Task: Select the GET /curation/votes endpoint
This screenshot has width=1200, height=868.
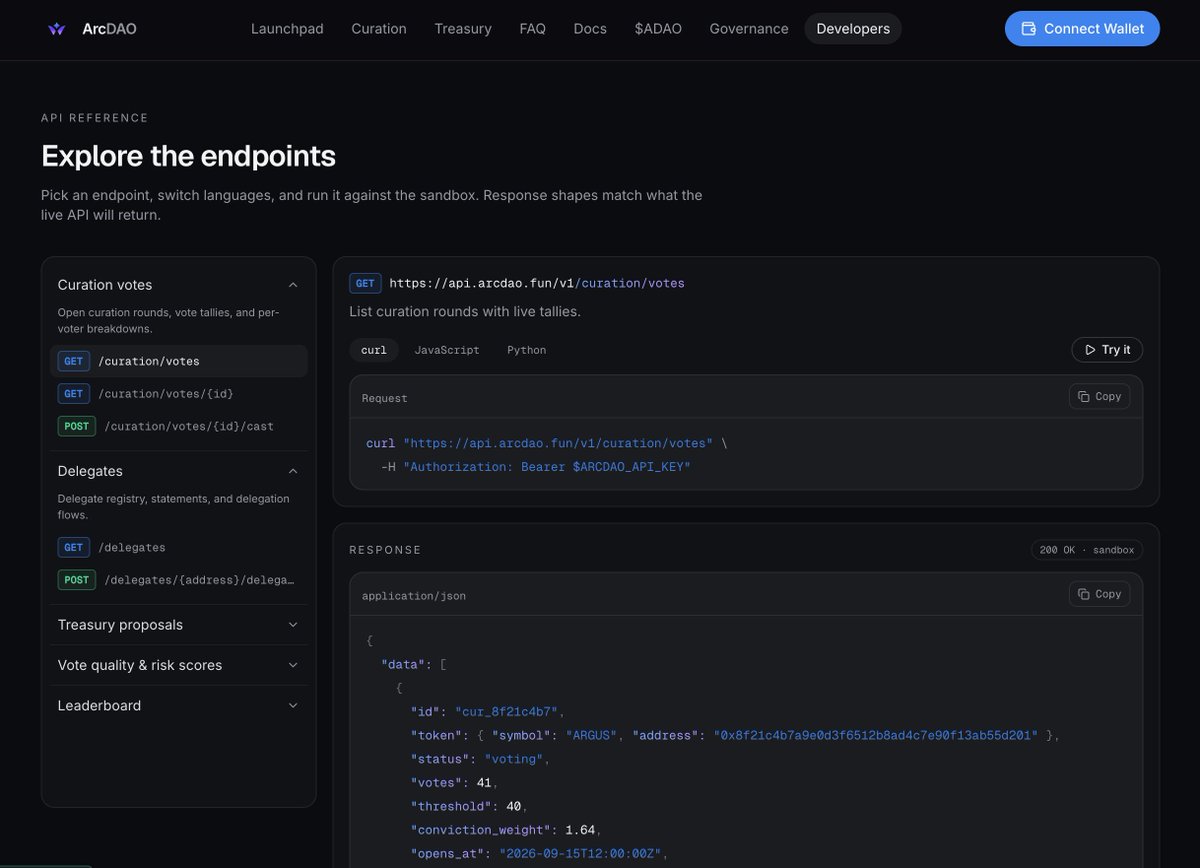Action: pyautogui.click(x=178, y=361)
